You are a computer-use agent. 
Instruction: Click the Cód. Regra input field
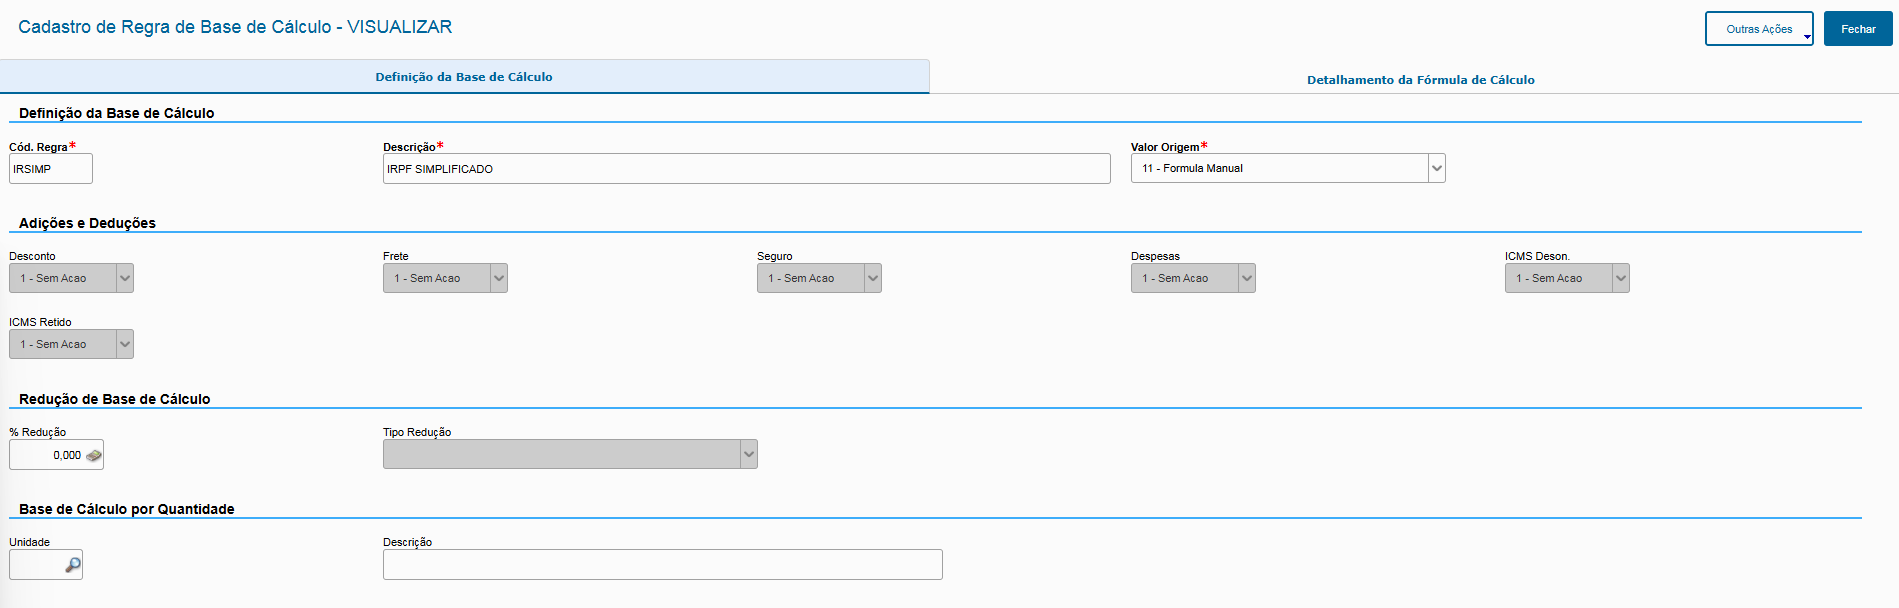[51, 169]
